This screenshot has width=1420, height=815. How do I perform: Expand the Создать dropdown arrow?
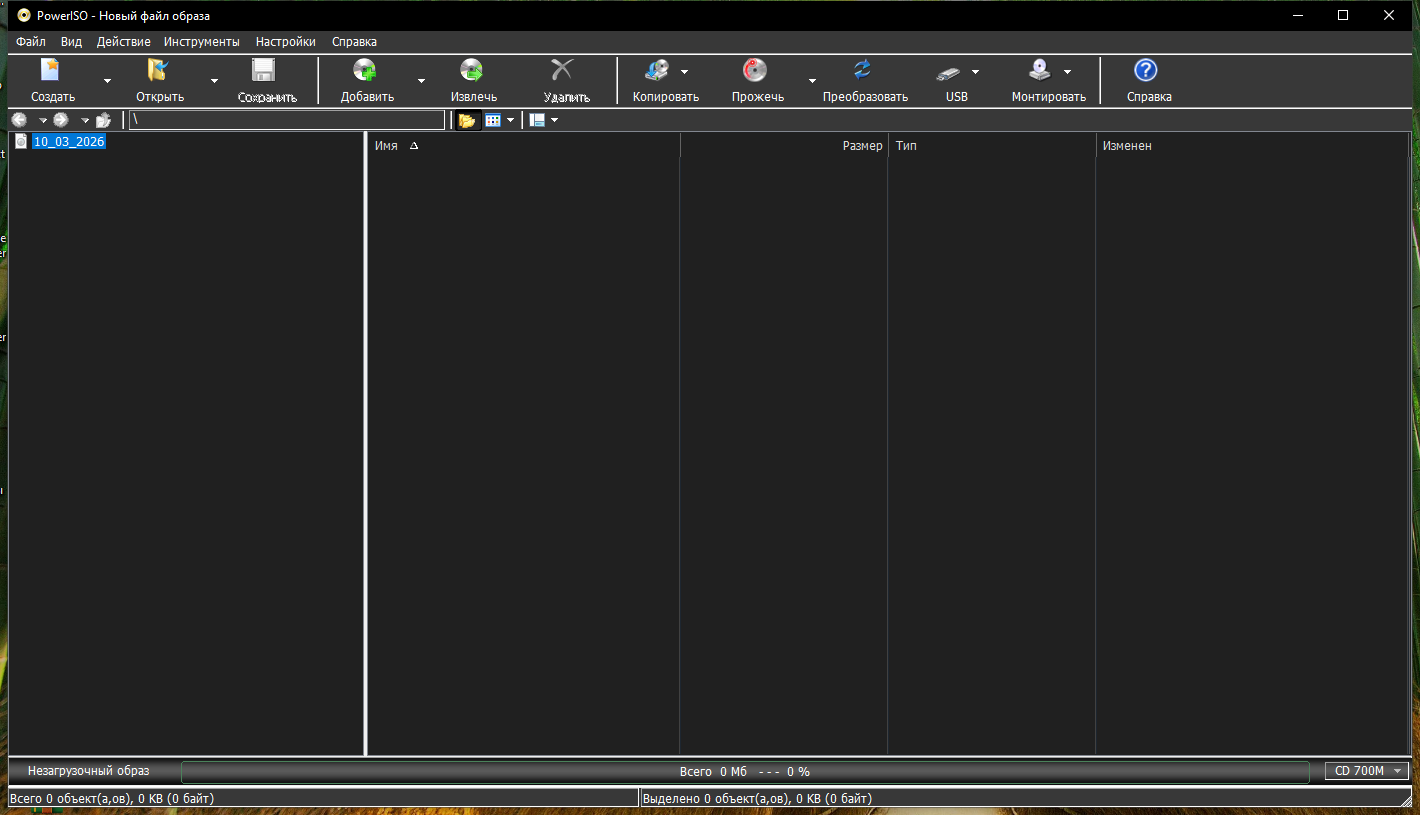point(107,81)
